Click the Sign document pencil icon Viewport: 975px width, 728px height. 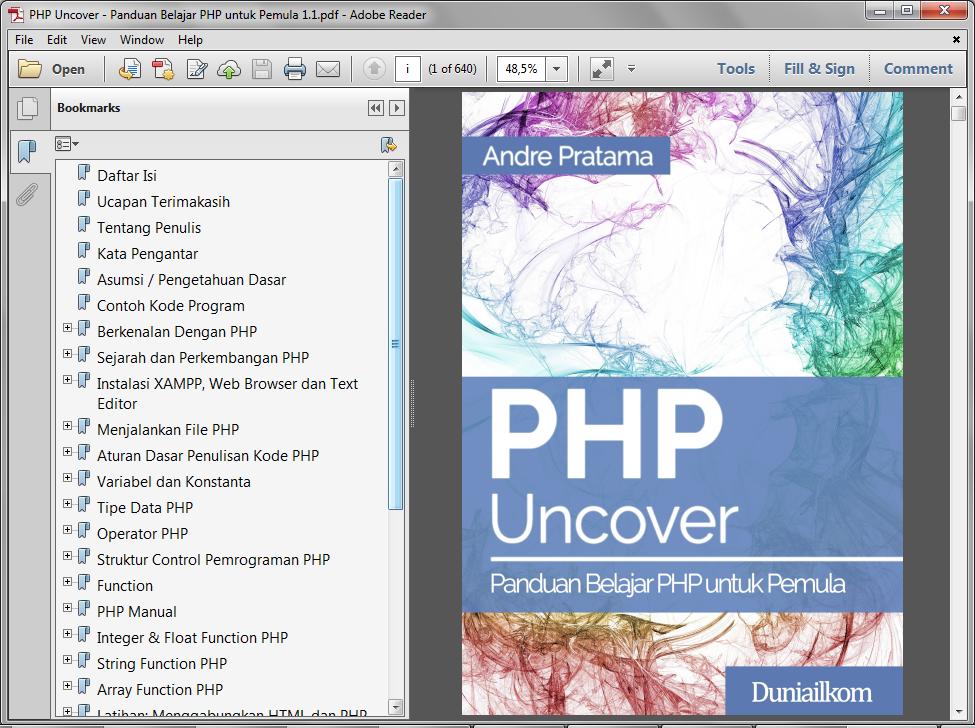click(x=196, y=69)
